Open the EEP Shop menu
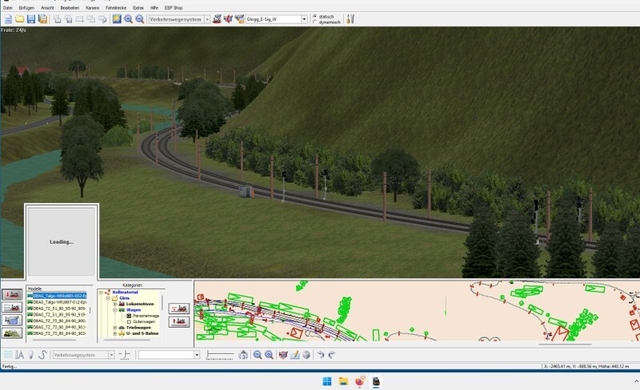The image size is (640, 390). [x=173, y=8]
